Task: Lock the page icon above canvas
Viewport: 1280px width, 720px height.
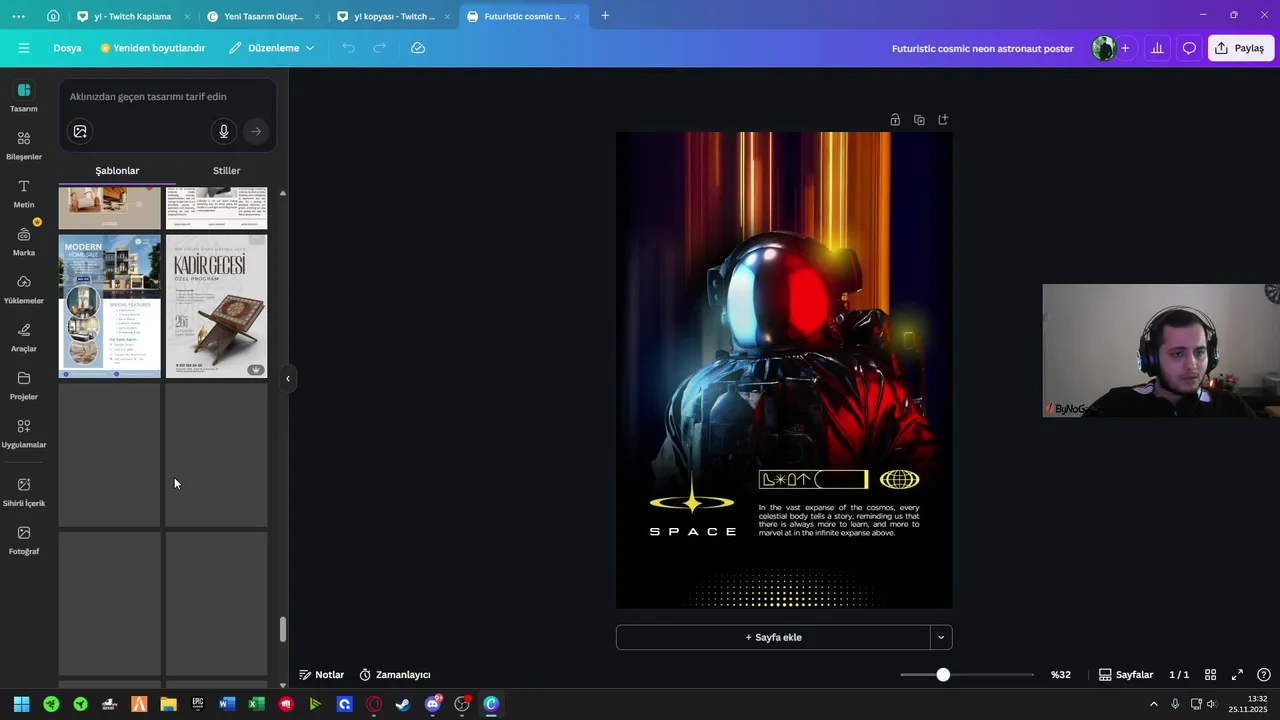Action: (895, 120)
